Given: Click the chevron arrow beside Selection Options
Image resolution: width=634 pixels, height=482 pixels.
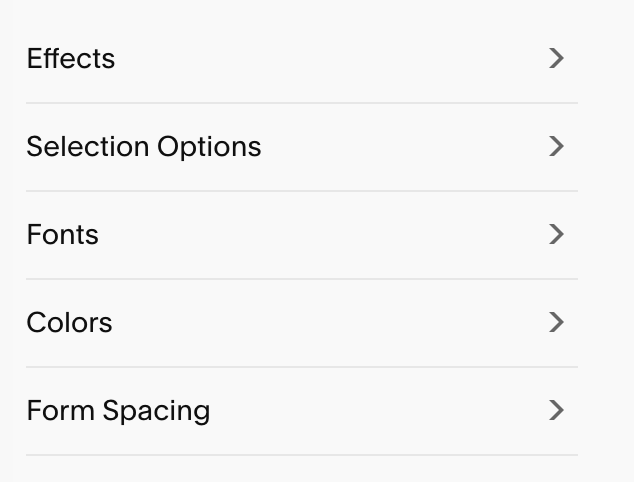Looking at the screenshot, I should point(556,146).
